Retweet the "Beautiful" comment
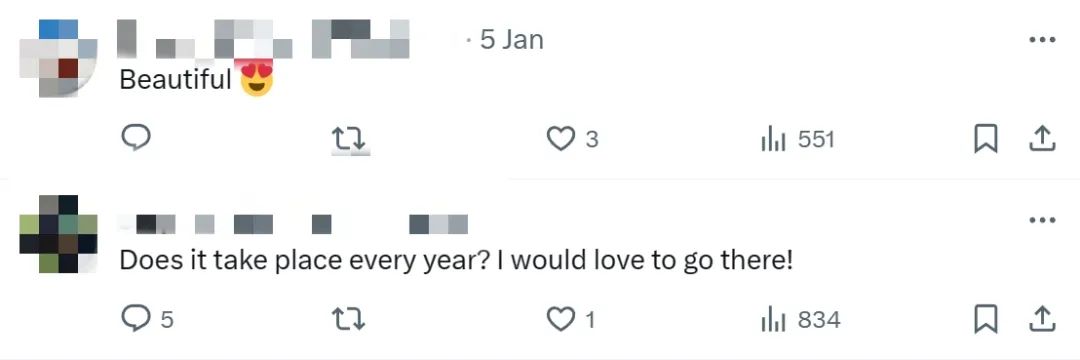This screenshot has width=1080, height=360. point(349,140)
